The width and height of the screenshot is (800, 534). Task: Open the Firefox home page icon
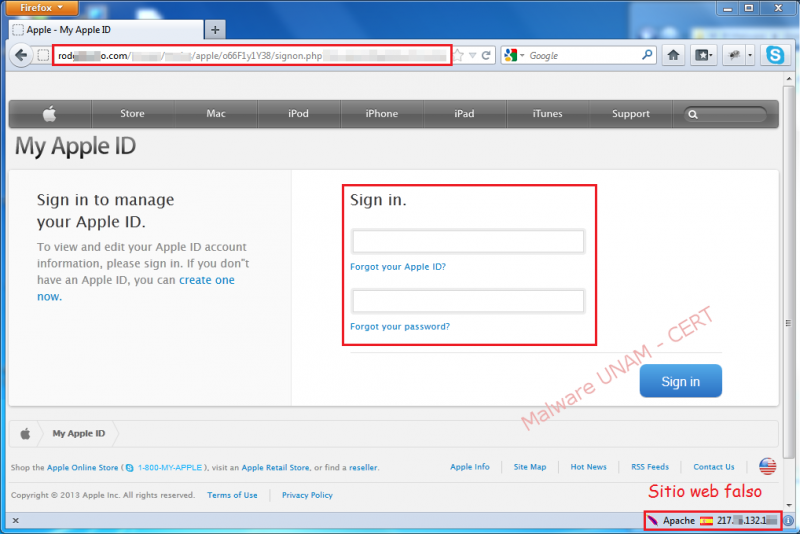(673, 55)
